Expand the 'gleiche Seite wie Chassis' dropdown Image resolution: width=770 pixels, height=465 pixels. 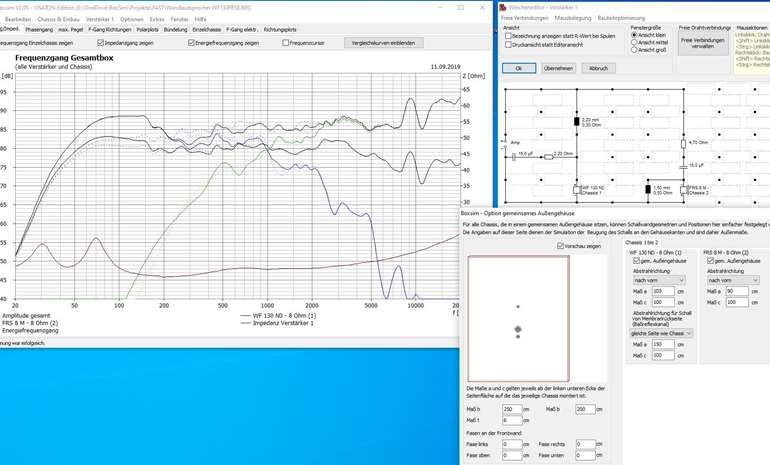(659, 333)
